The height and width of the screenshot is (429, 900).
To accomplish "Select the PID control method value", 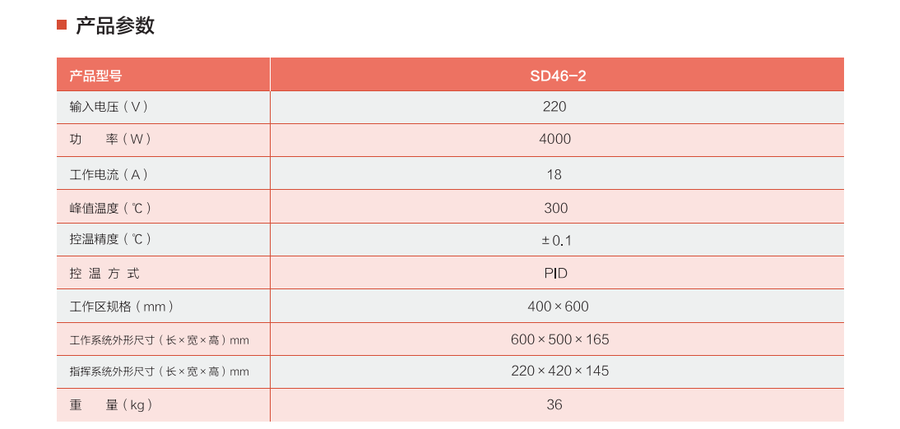I will tap(556, 273).
